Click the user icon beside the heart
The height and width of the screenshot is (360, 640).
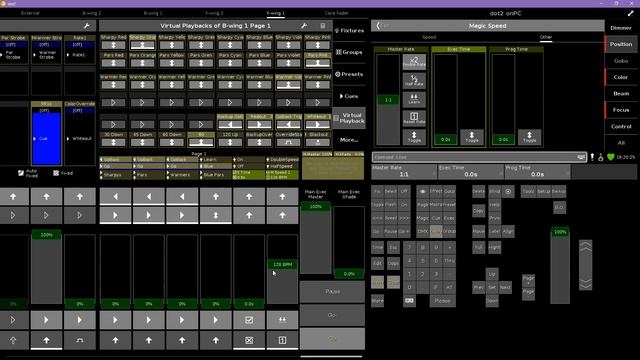coord(601,157)
